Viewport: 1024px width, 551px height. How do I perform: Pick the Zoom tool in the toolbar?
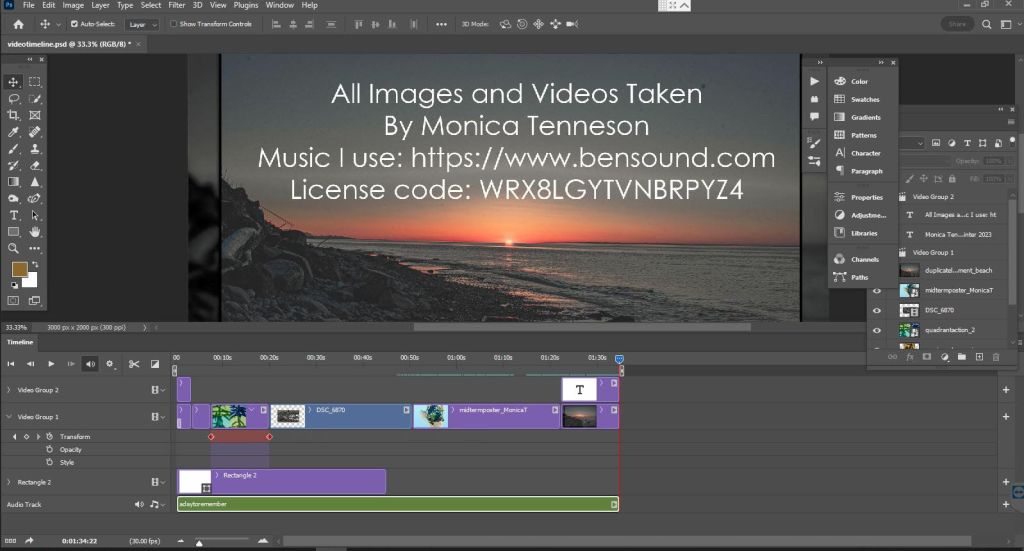click(14, 248)
